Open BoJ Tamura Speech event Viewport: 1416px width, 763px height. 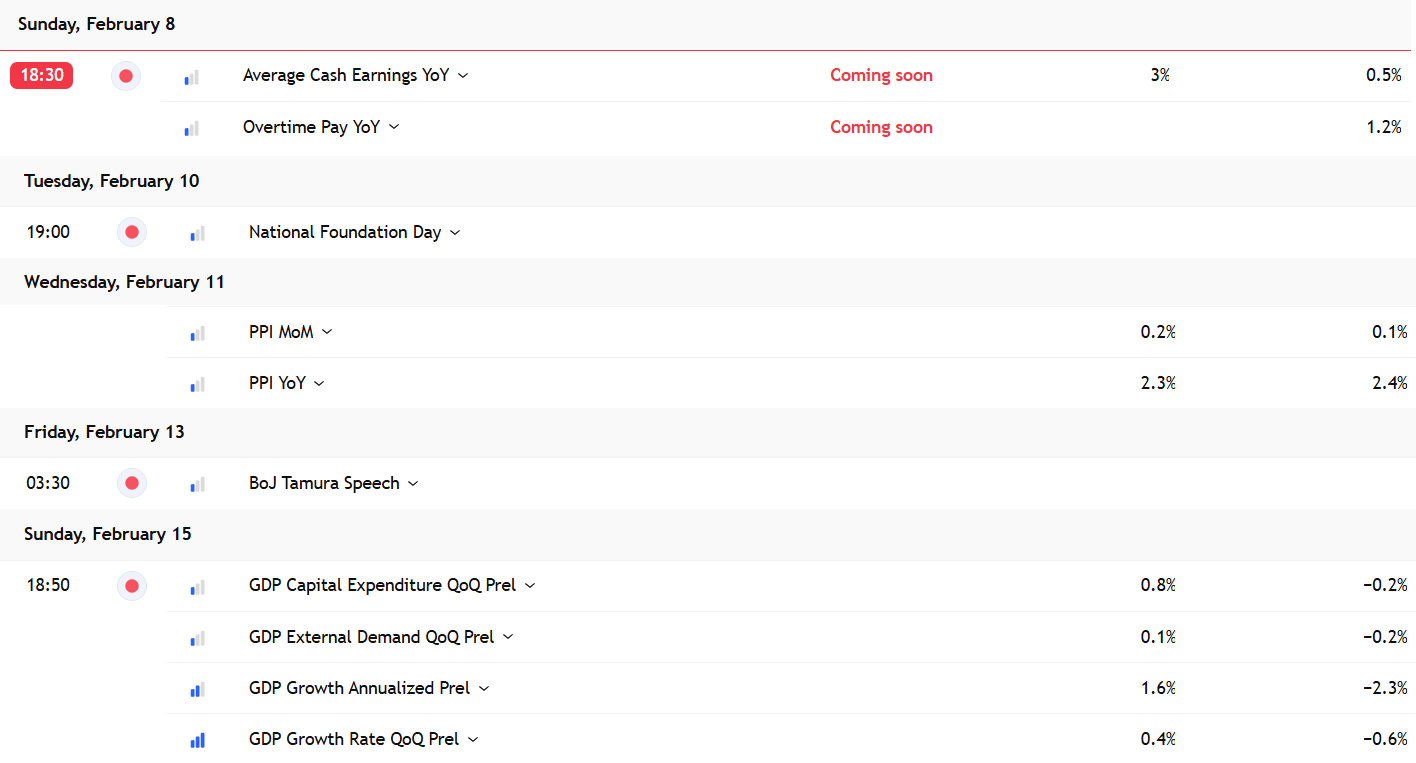324,483
